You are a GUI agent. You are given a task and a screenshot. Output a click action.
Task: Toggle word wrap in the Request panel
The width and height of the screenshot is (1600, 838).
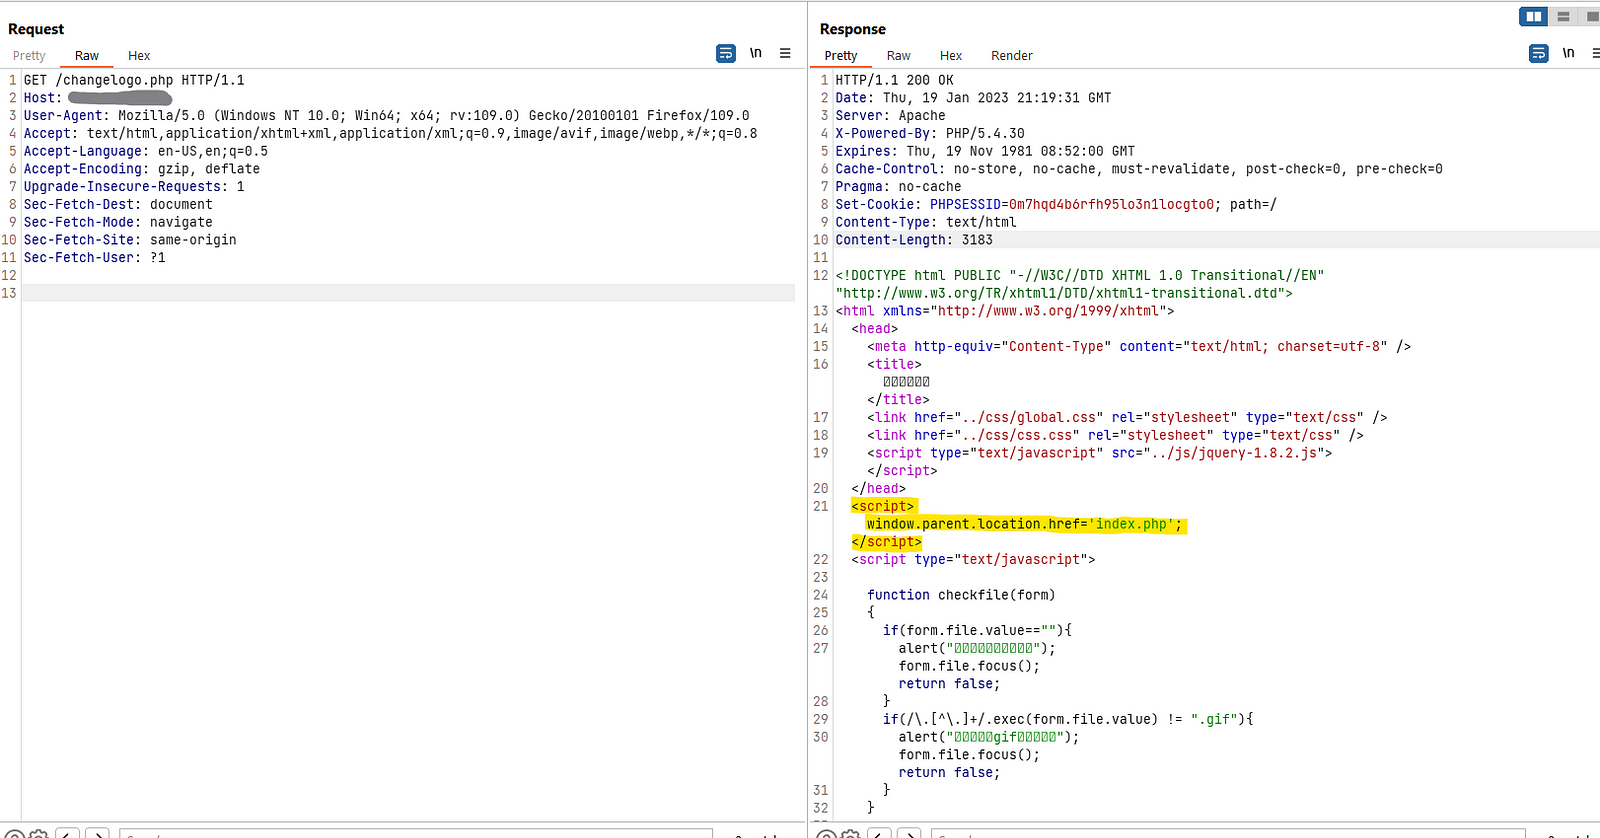click(726, 53)
